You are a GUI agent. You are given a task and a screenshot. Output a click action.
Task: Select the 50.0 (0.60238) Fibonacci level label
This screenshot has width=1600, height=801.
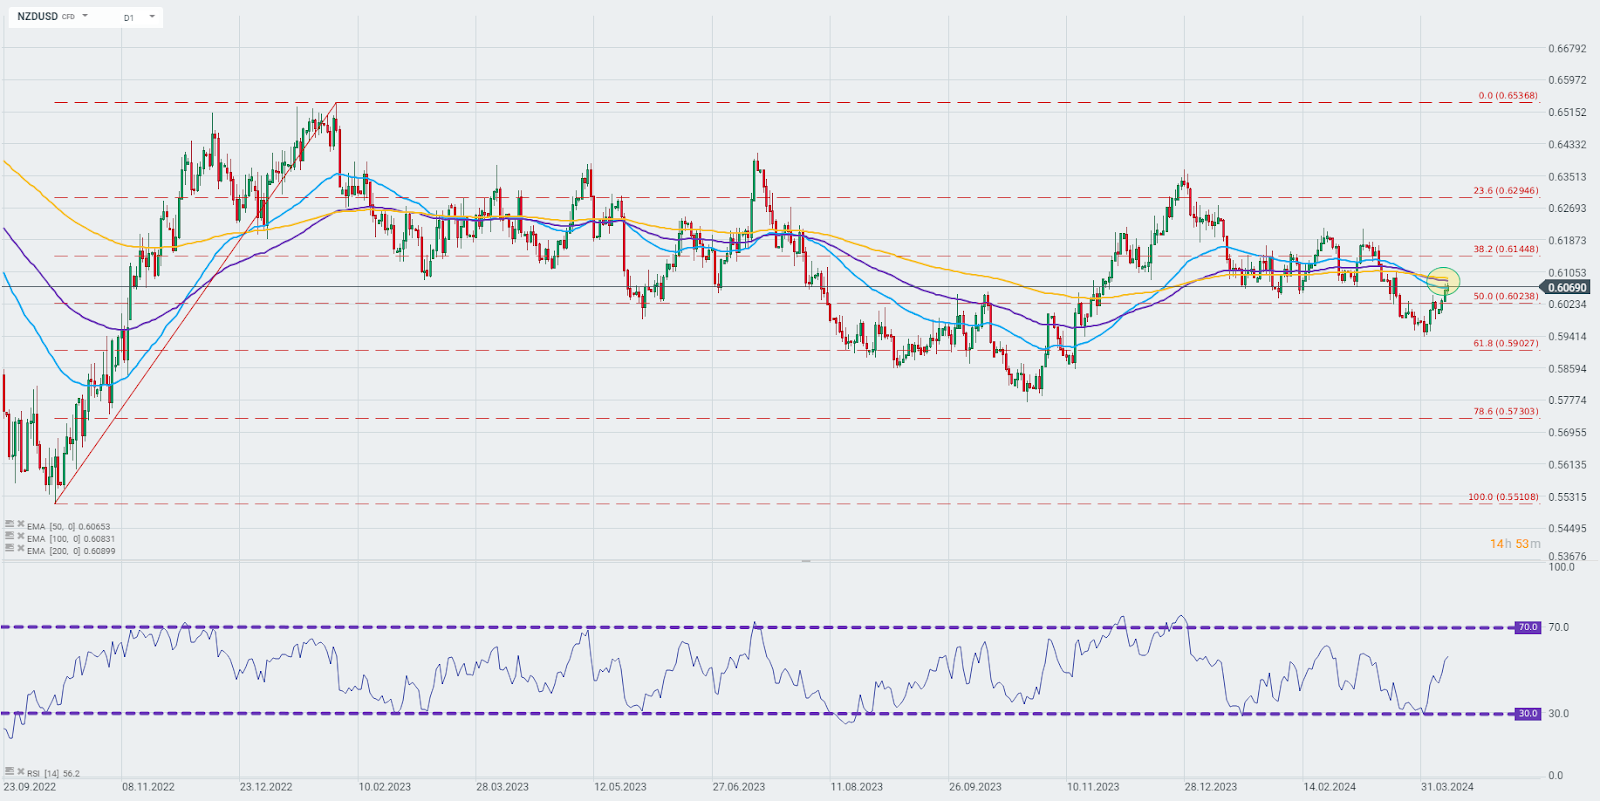point(1505,296)
